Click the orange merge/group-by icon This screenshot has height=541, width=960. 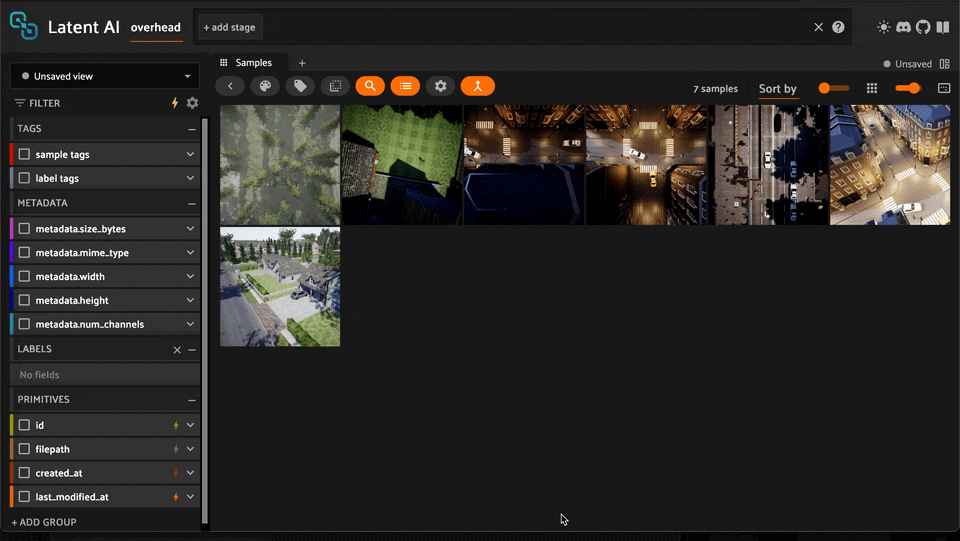coord(478,86)
